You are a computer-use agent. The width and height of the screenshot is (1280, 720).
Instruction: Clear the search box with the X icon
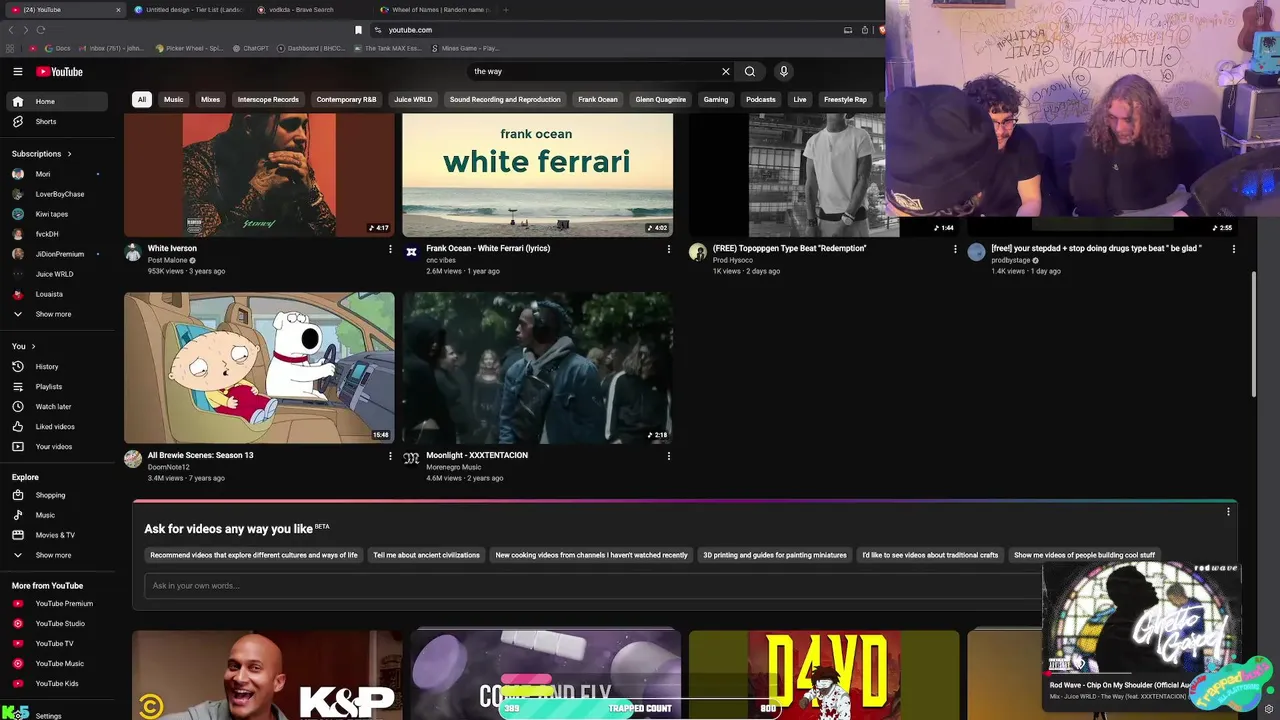tap(726, 71)
